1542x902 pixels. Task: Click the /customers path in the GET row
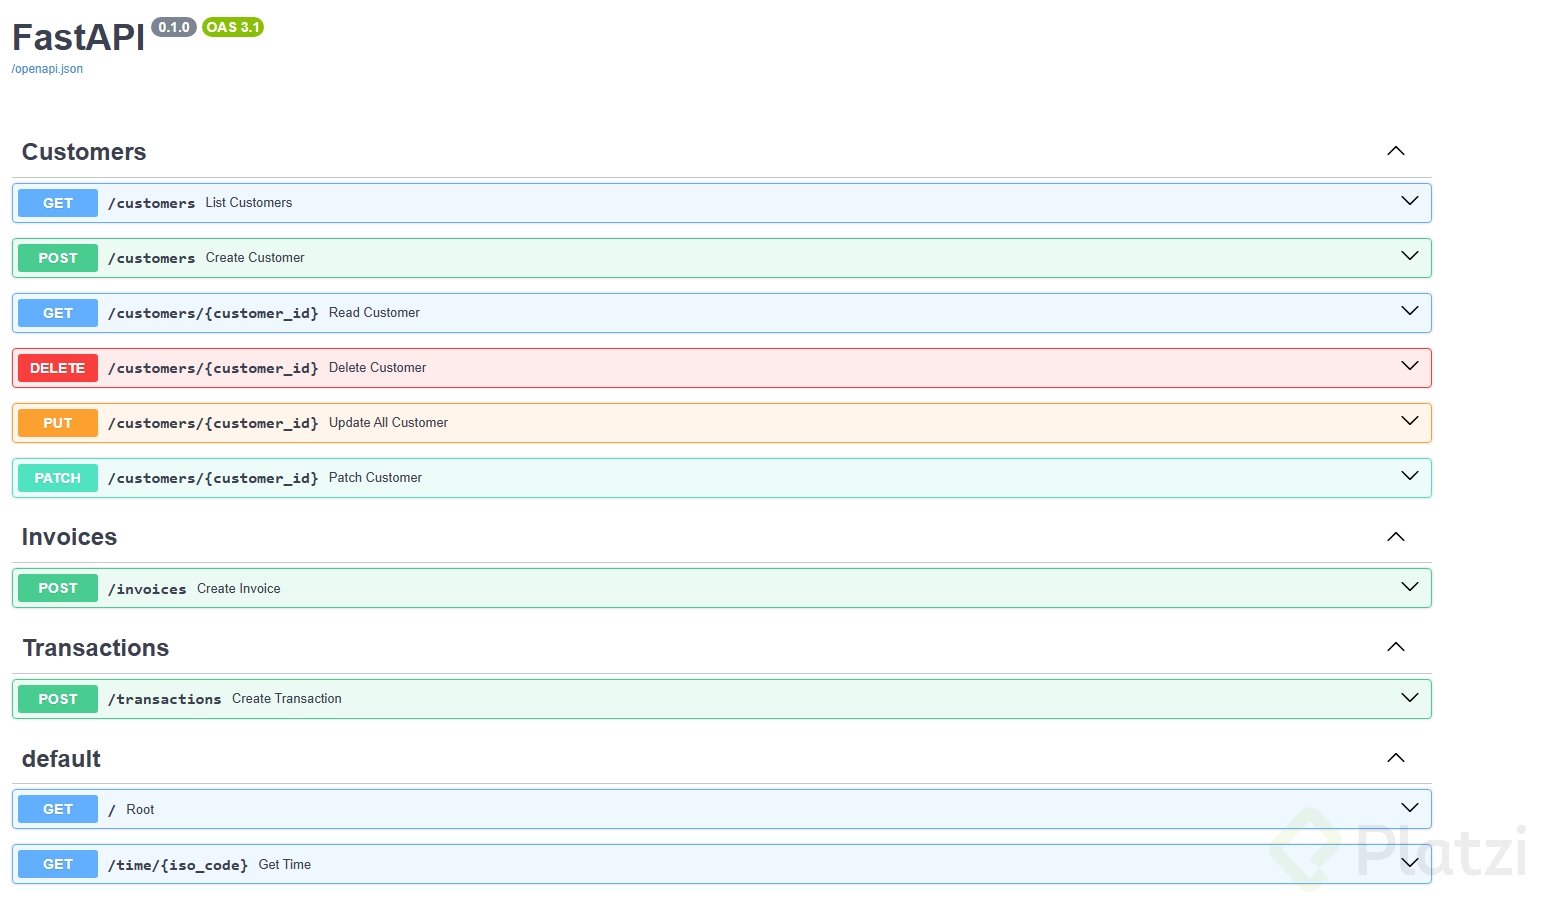[x=152, y=203]
